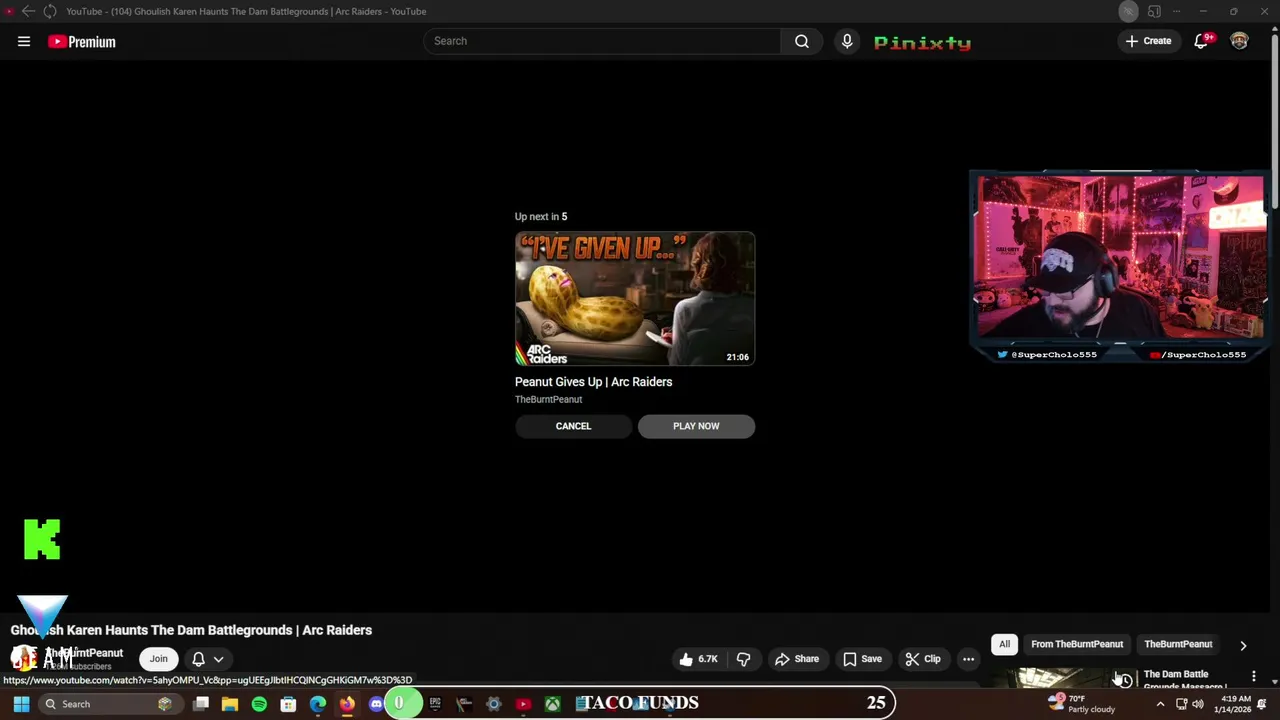Open File Explorer from taskbar
This screenshot has width=1280, height=720.
230,704
